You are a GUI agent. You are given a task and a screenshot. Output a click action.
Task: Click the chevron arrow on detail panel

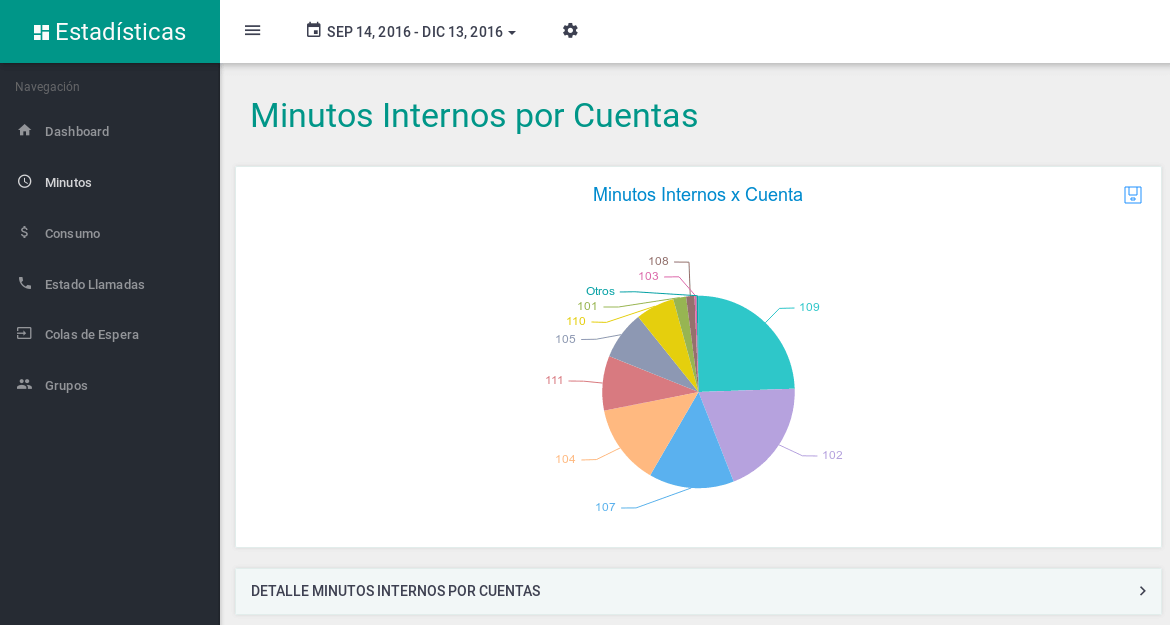point(1142,591)
